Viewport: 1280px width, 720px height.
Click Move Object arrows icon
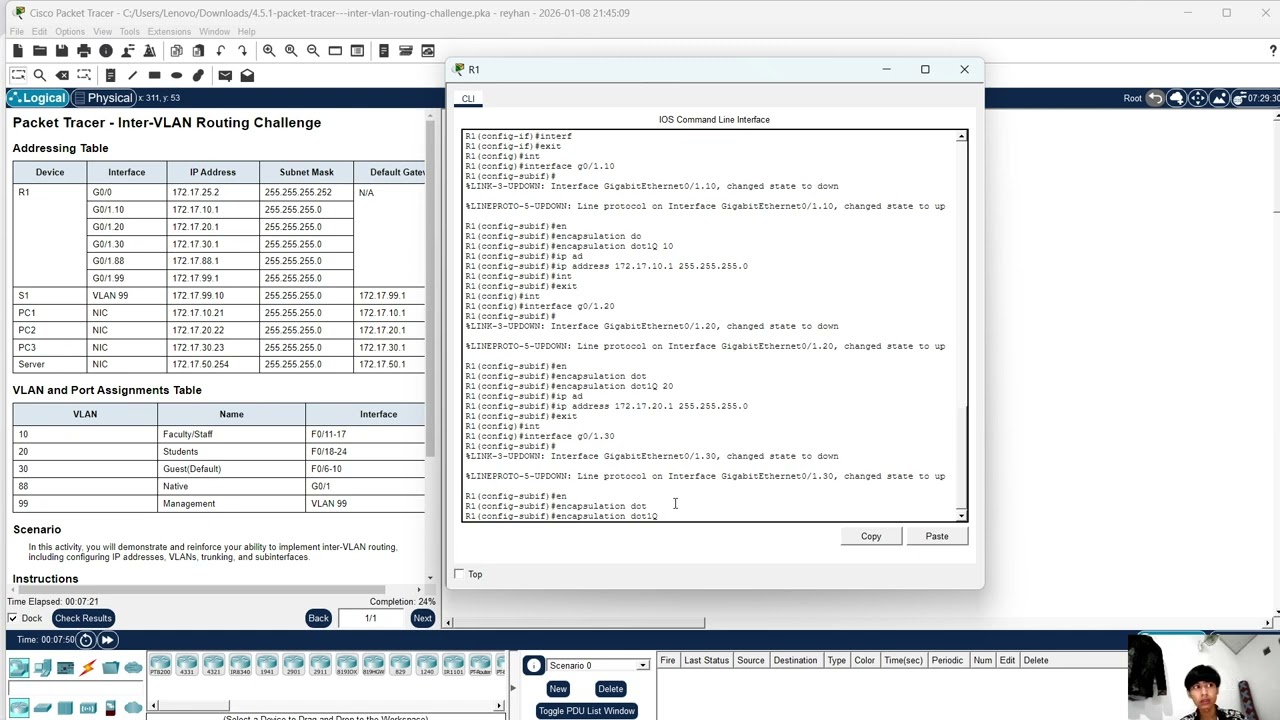(1198, 98)
